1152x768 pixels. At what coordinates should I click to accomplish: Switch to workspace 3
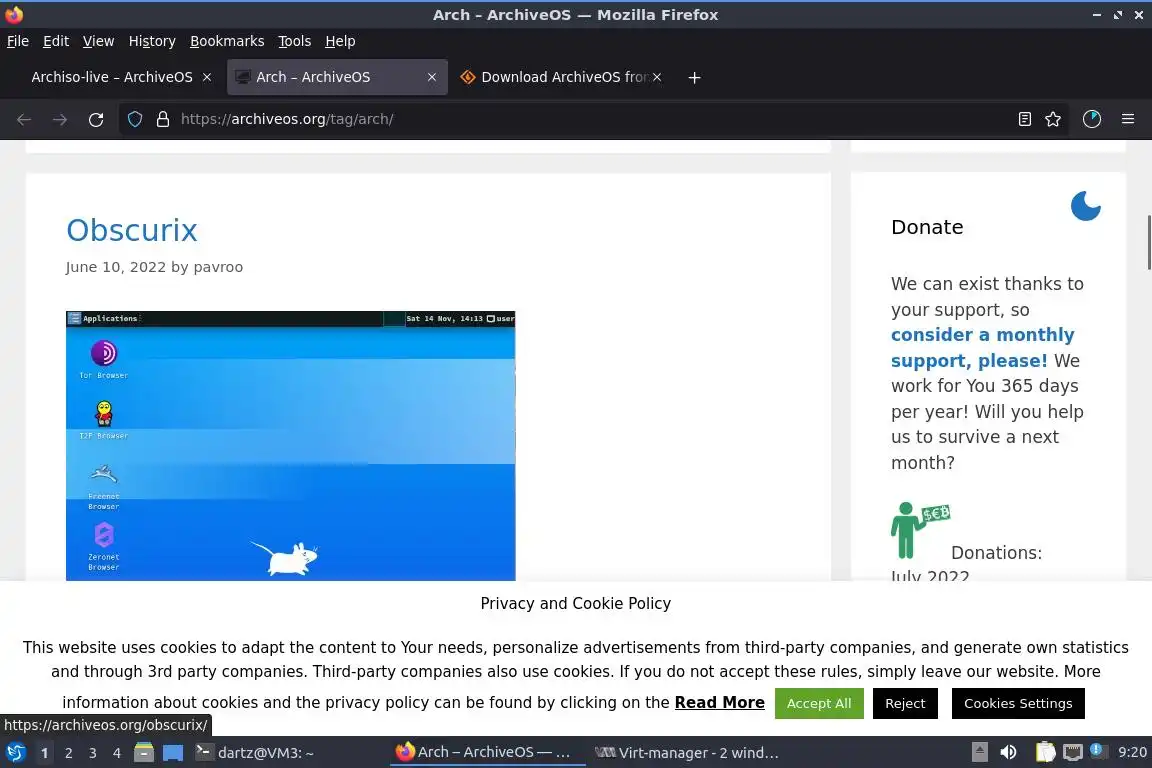[x=93, y=753]
